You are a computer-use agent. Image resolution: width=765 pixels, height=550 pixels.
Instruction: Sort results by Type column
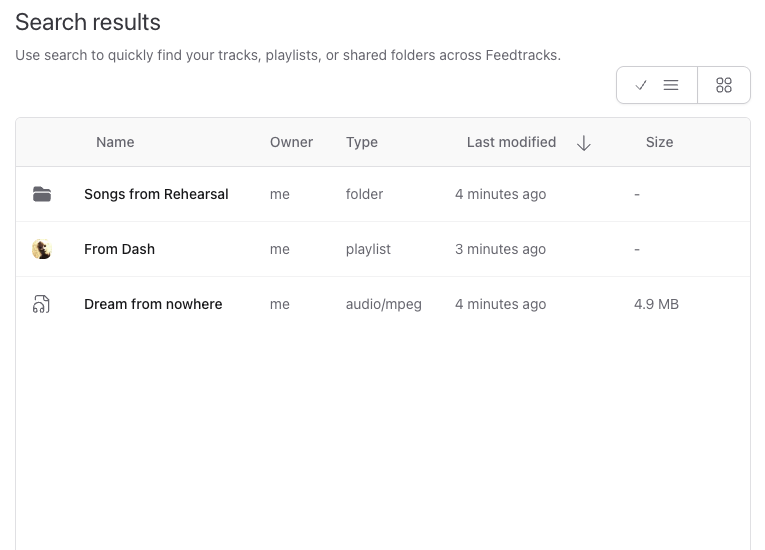point(362,142)
